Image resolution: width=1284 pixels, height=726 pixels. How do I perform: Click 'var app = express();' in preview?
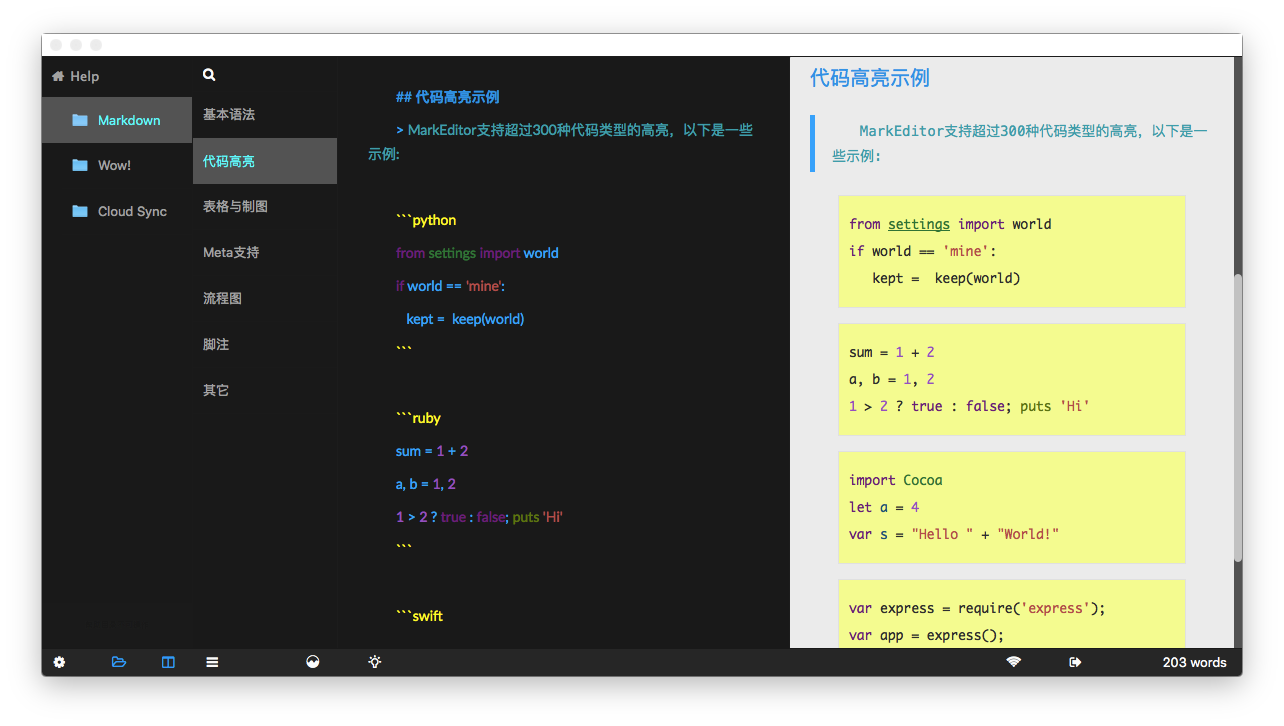pyautogui.click(x=926, y=635)
